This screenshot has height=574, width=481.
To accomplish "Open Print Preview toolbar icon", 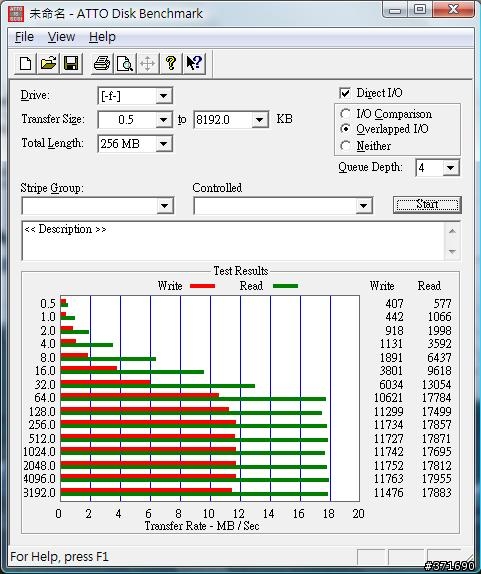I will coord(125,64).
